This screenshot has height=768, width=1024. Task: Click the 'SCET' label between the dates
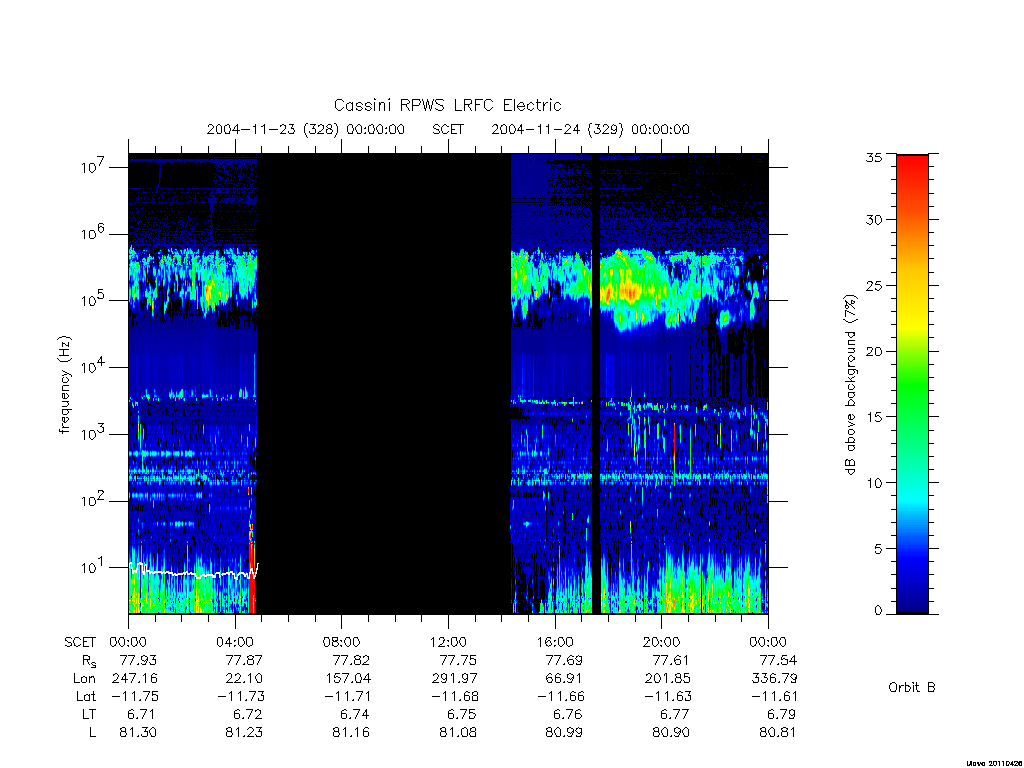tap(448, 129)
